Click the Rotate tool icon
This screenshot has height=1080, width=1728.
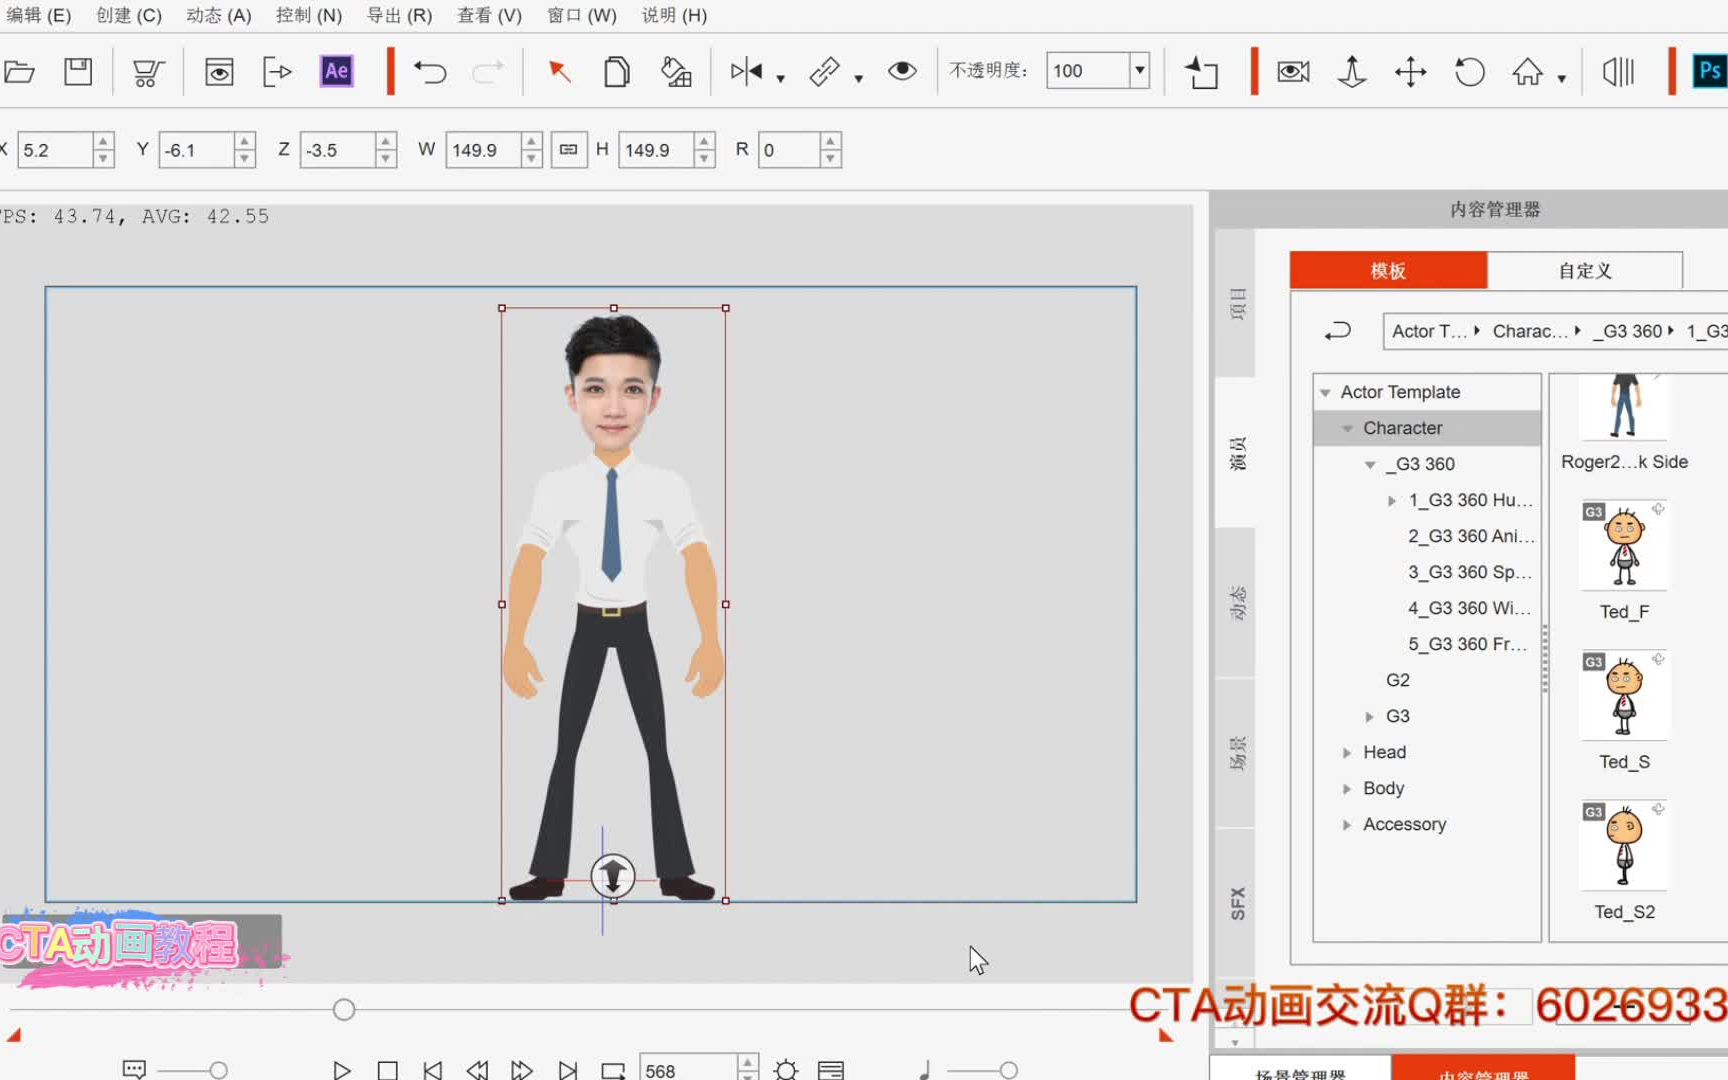(x=1469, y=72)
